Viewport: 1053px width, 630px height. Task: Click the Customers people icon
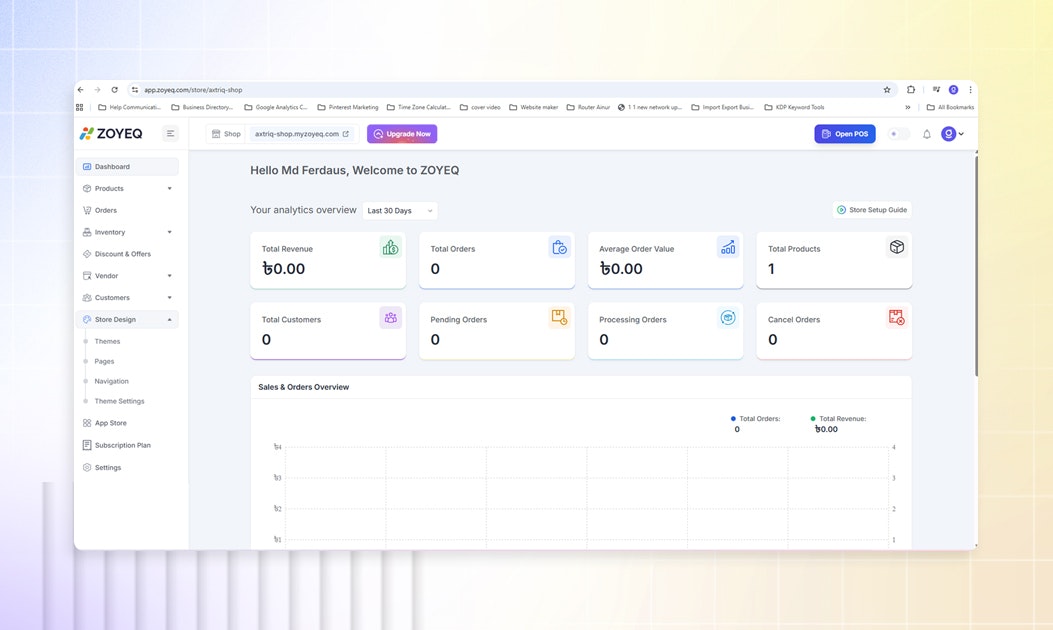click(87, 298)
